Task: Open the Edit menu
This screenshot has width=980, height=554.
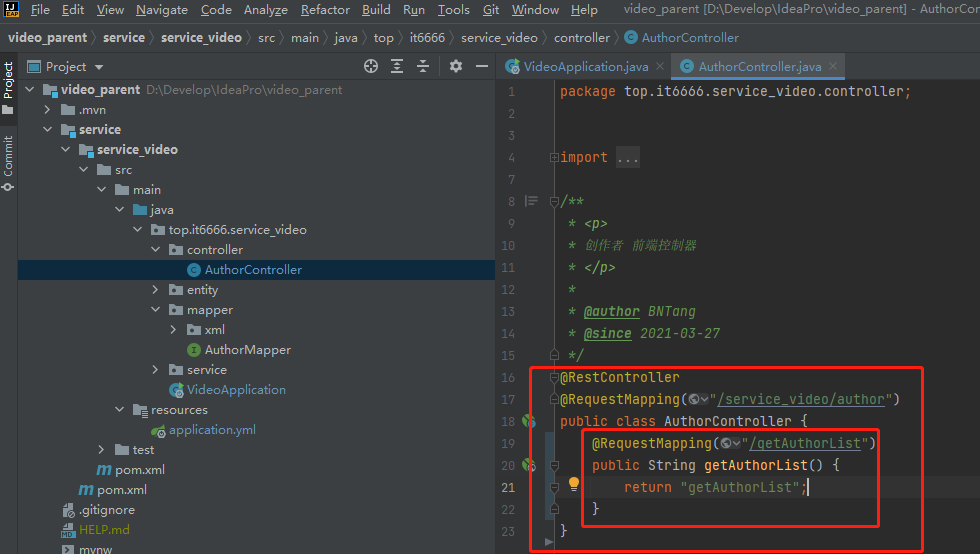Action: coord(73,9)
